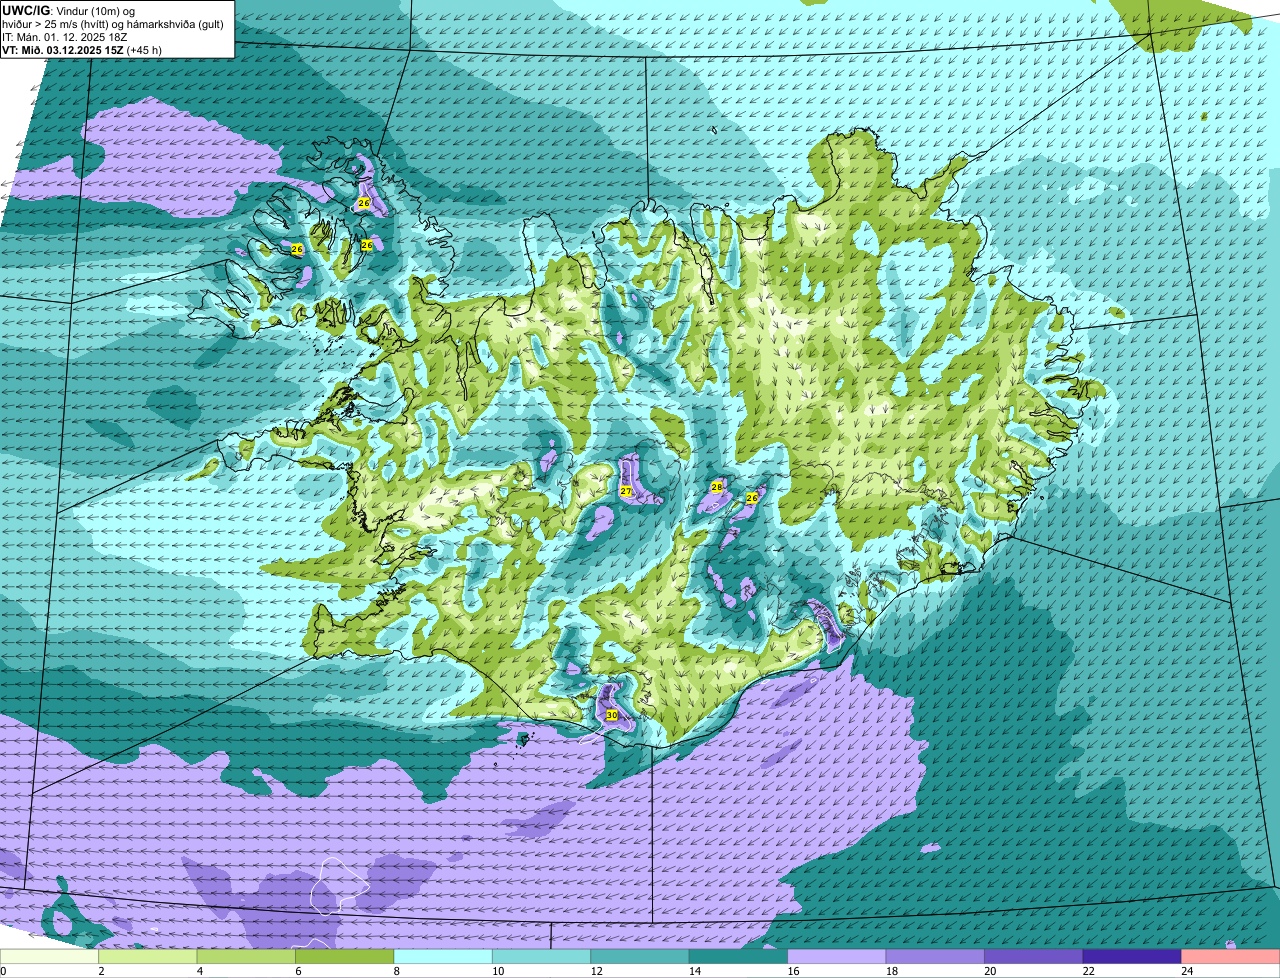Select the 2–4 m/s light green legend swatch

point(148,956)
